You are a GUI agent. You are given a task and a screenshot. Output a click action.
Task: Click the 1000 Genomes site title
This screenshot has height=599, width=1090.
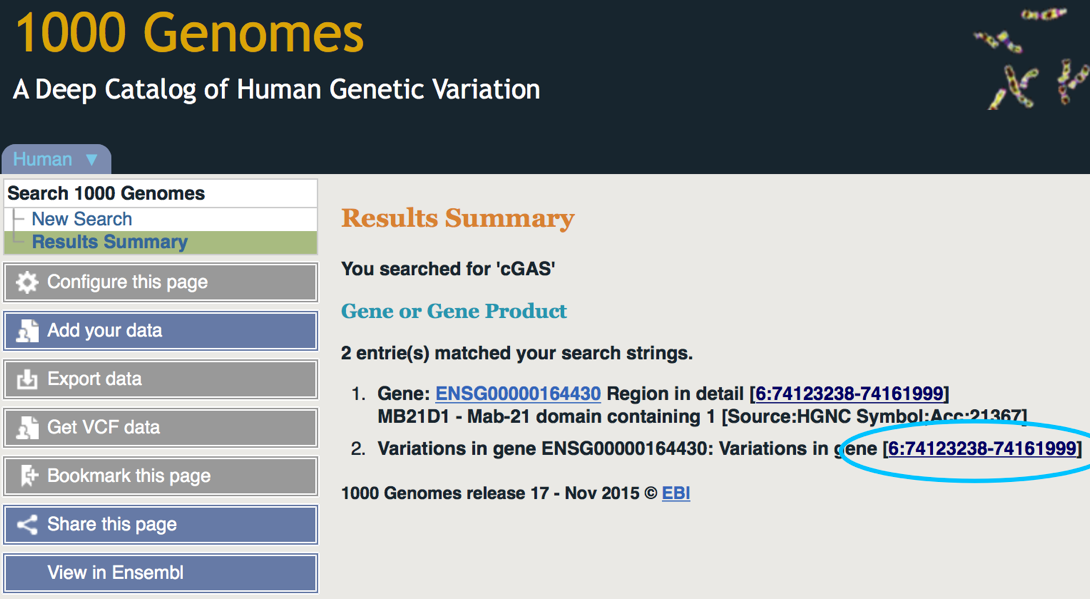pos(189,33)
